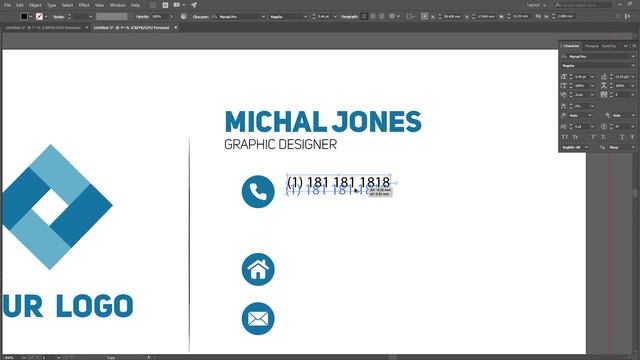Image resolution: width=640 pixels, height=360 pixels.
Task: Close the second Untitled document tab
Action: pyautogui.click(x=176, y=28)
